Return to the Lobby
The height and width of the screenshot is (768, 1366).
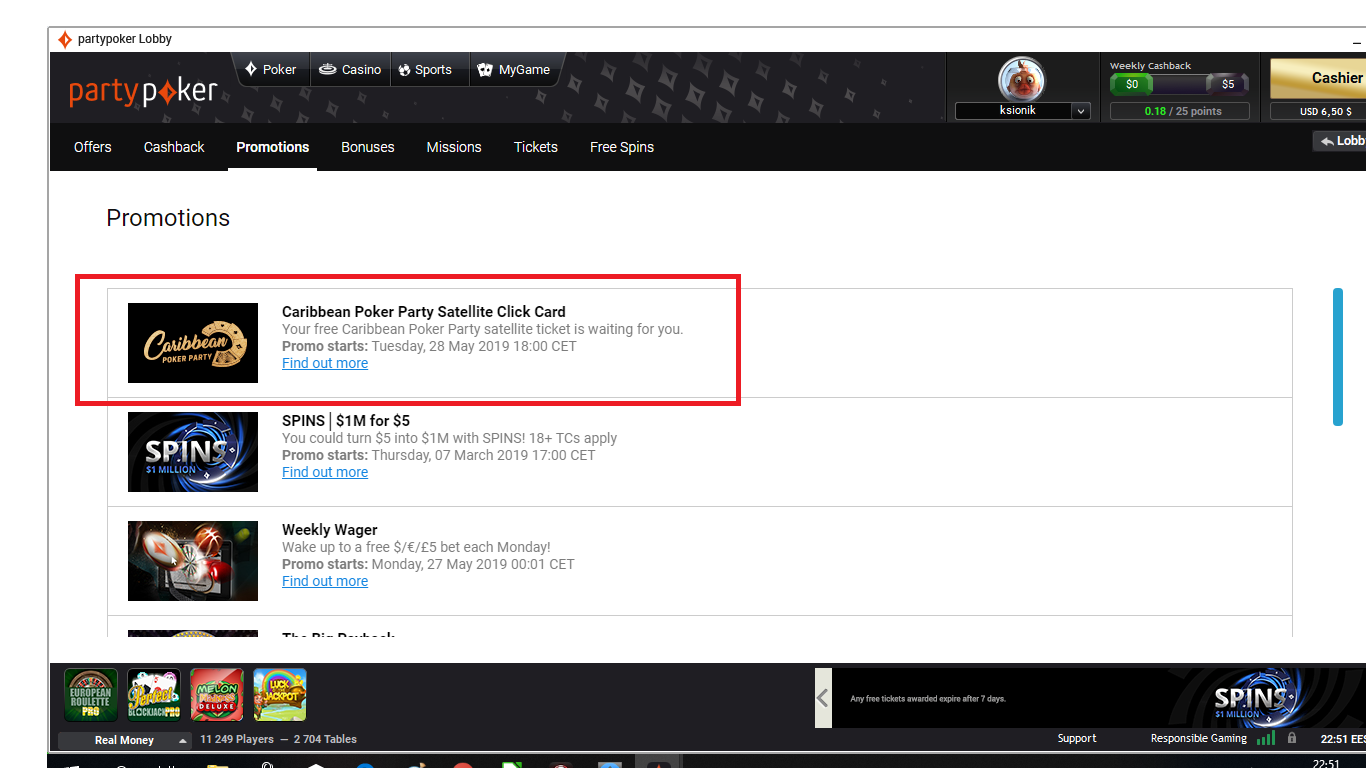[x=1340, y=141]
